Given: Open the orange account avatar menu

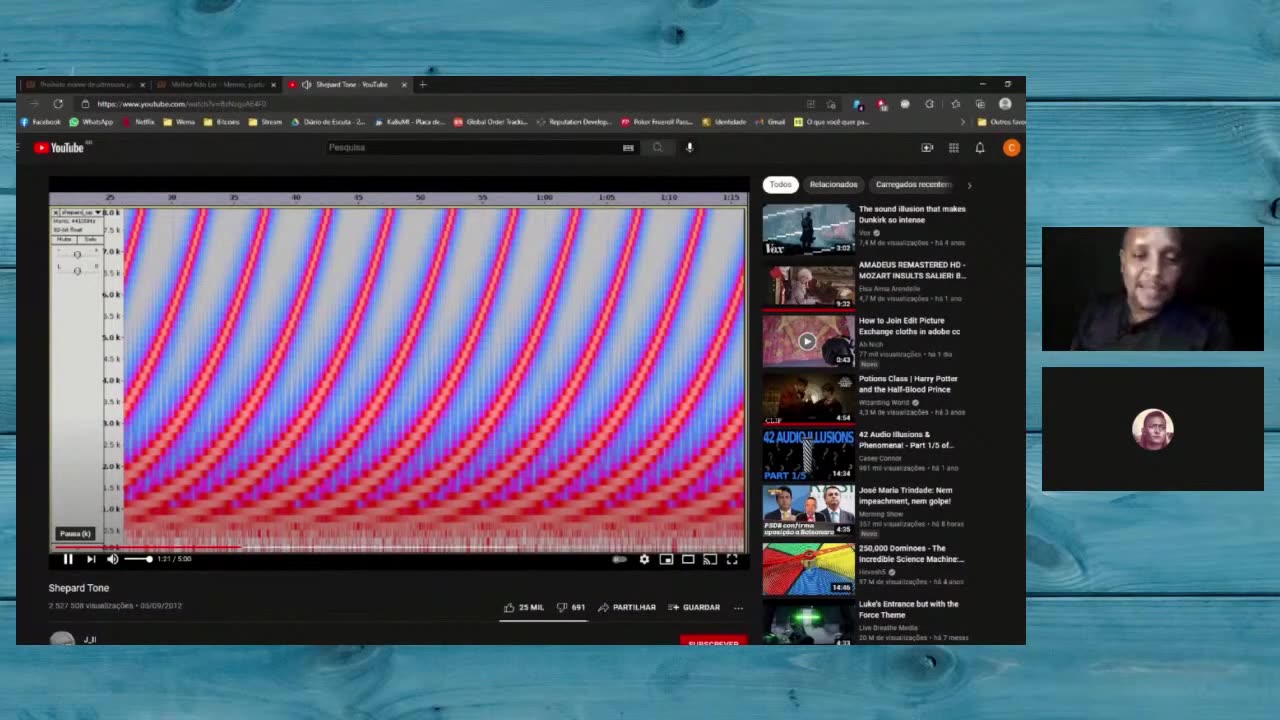Looking at the screenshot, I should click(x=1011, y=148).
